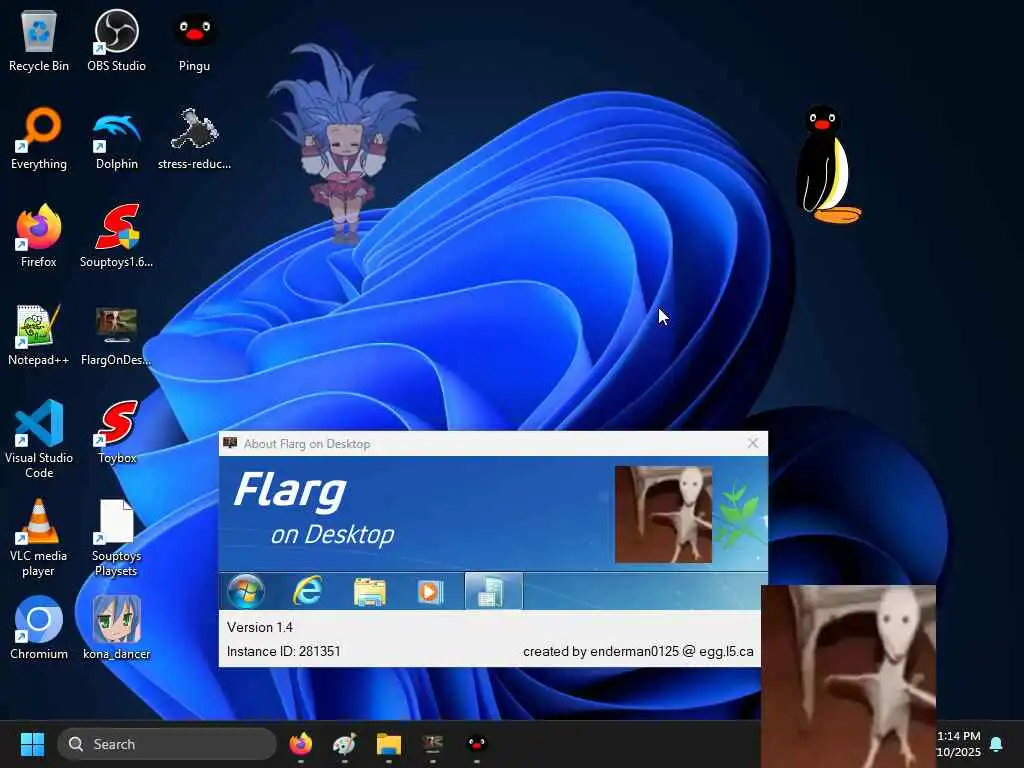Screen dimensions: 1024x768
Task: Launch Chromium from the desktop
Action: (x=39, y=628)
